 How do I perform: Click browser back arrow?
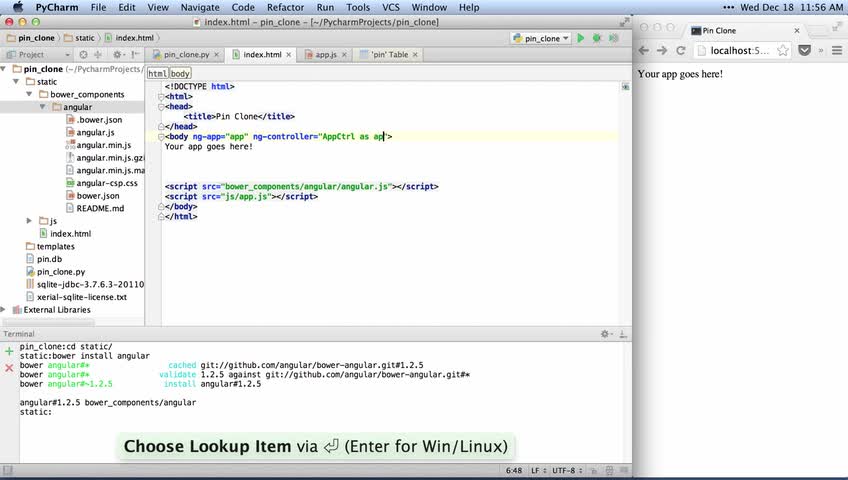(644, 50)
